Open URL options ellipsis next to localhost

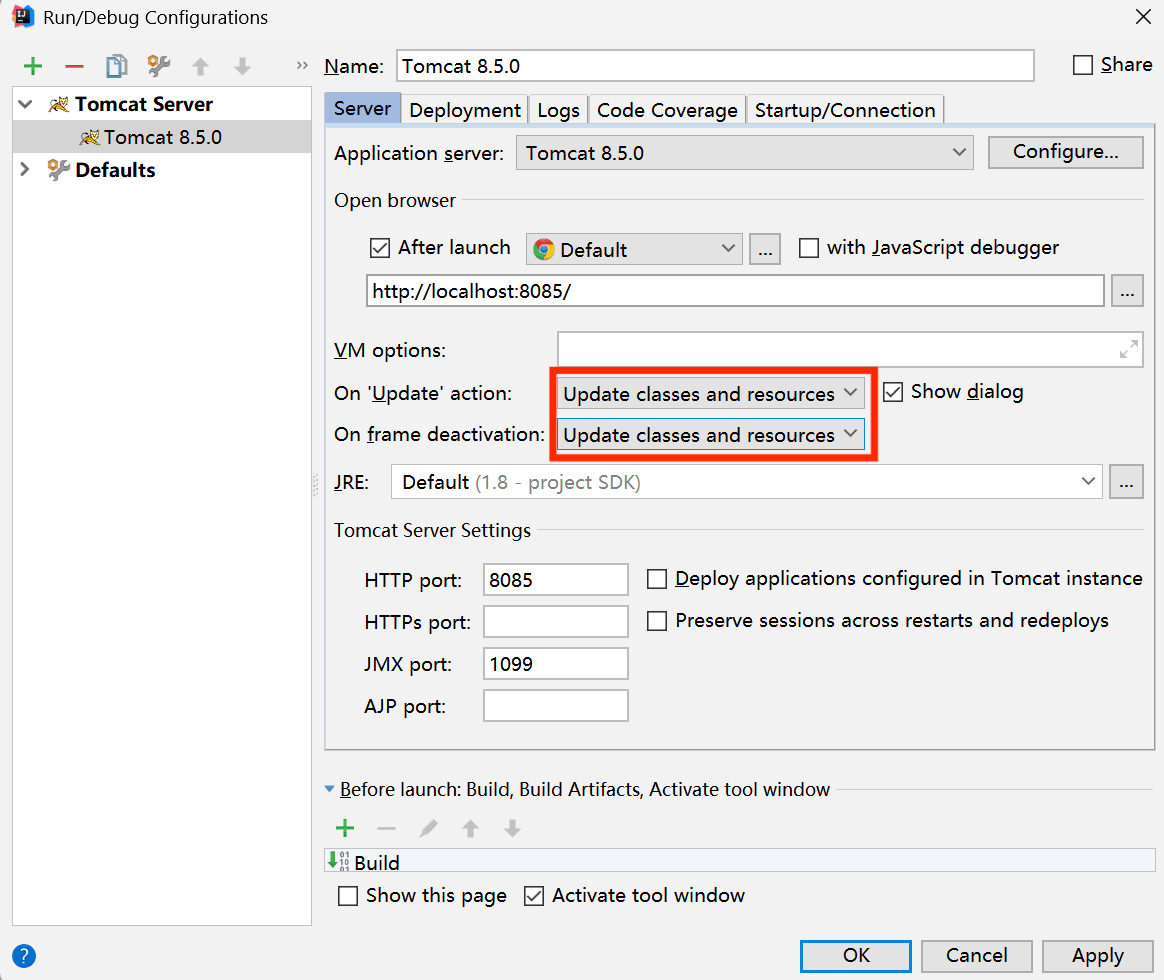(1127, 291)
